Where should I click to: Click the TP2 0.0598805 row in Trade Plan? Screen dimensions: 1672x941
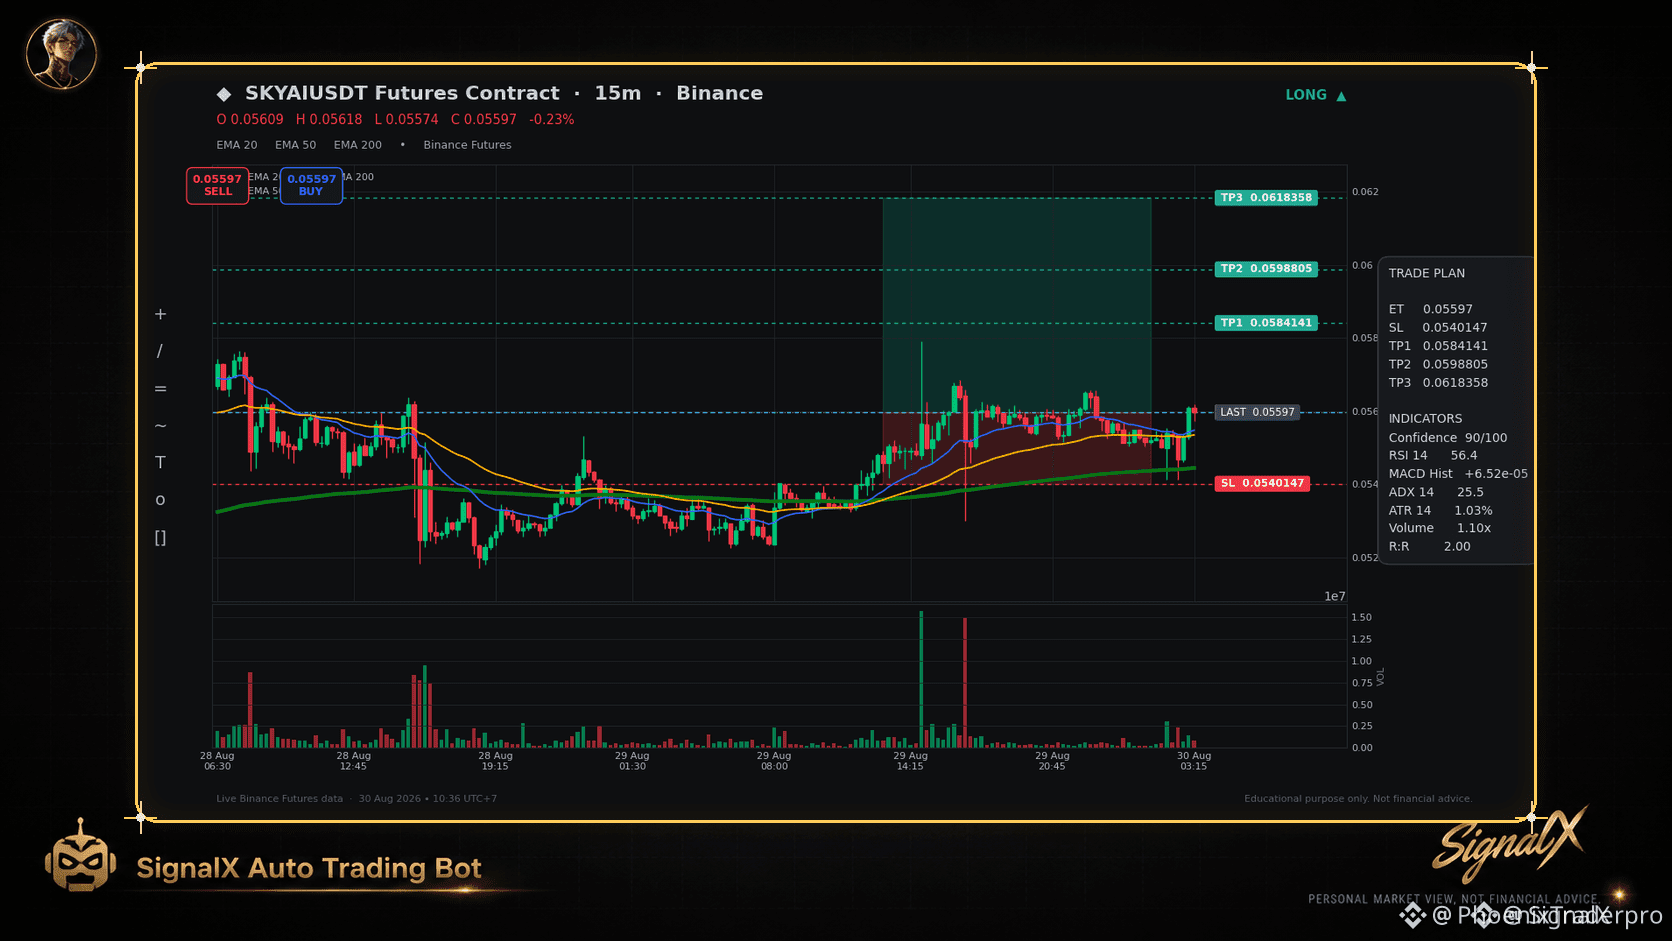[x=1438, y=364]
